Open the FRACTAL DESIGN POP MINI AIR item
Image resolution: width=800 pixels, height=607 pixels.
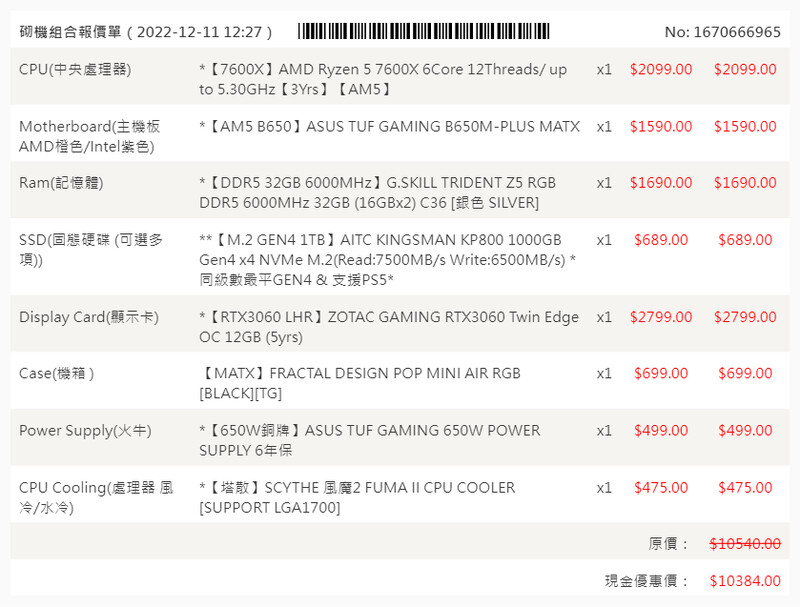click(x=360, y=383)
